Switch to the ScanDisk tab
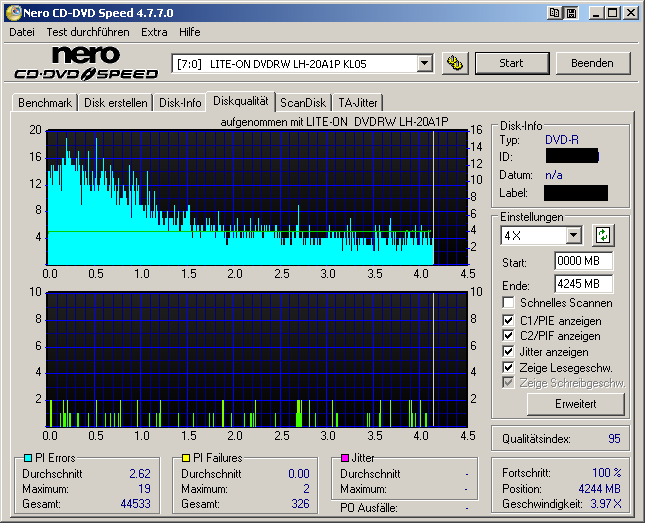 coord(302,102)
